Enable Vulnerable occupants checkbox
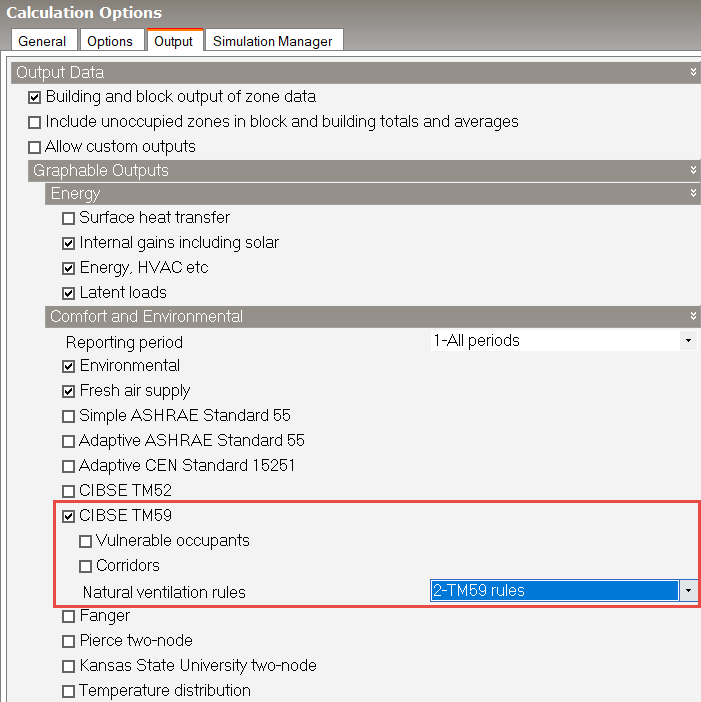 click(x=85, y=541)
